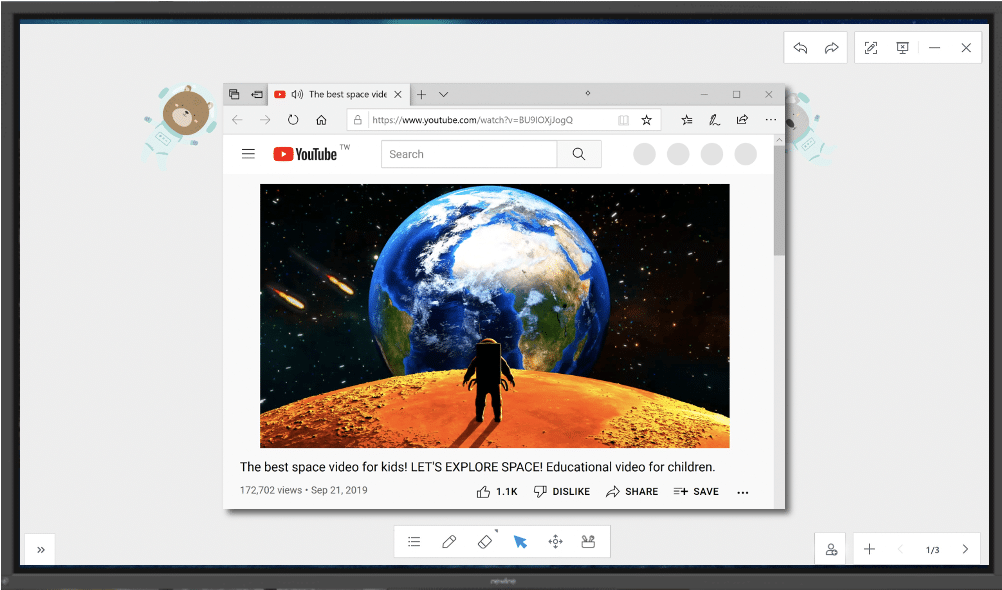Viewport: 1002px width, 590px height.
Task: Click the exit presentation screen icon
Action: pyautogui.click(x=902, y=48)
